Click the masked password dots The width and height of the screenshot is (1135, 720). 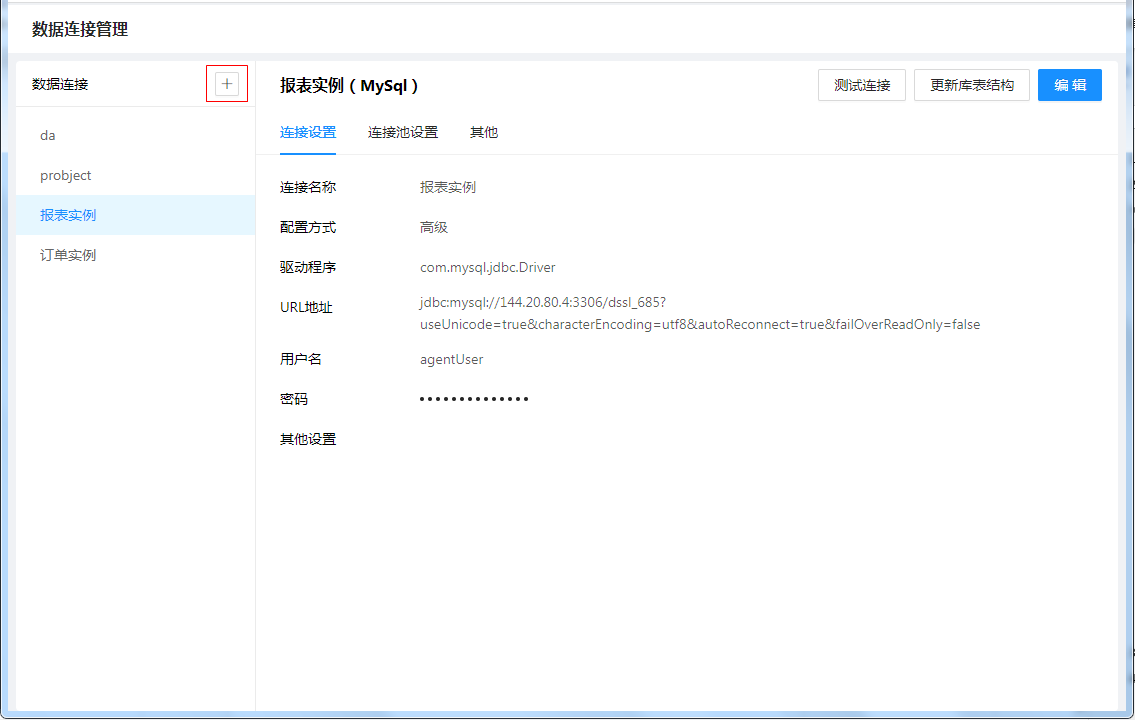474,399
